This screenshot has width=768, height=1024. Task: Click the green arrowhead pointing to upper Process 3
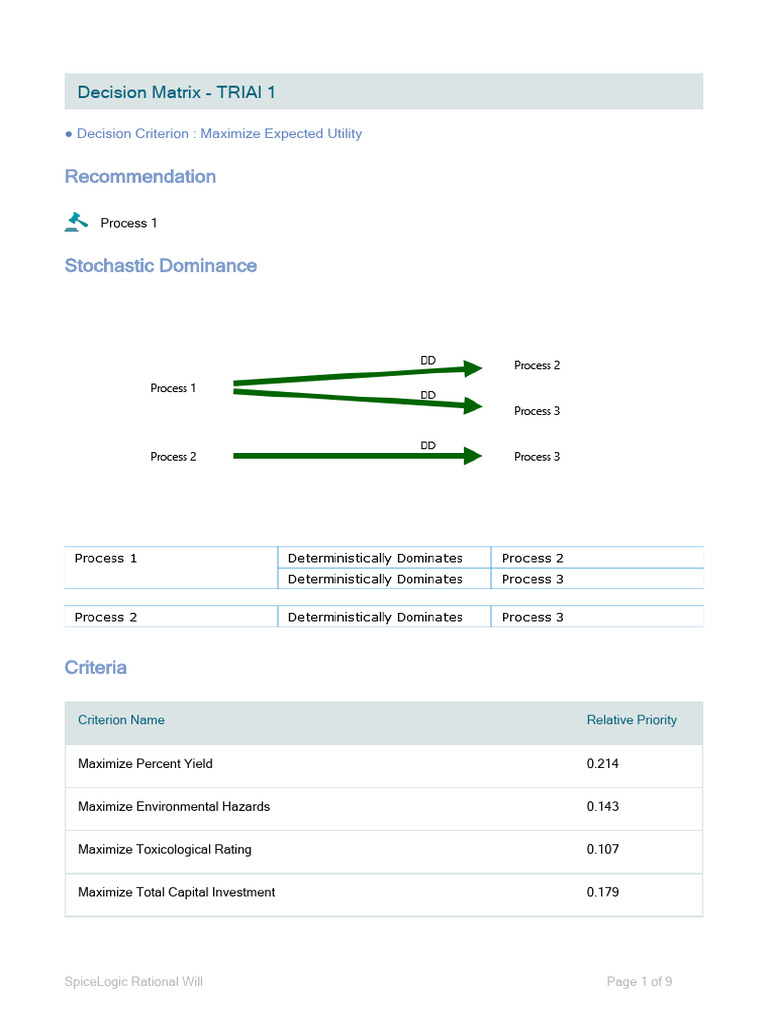[472, 406]
